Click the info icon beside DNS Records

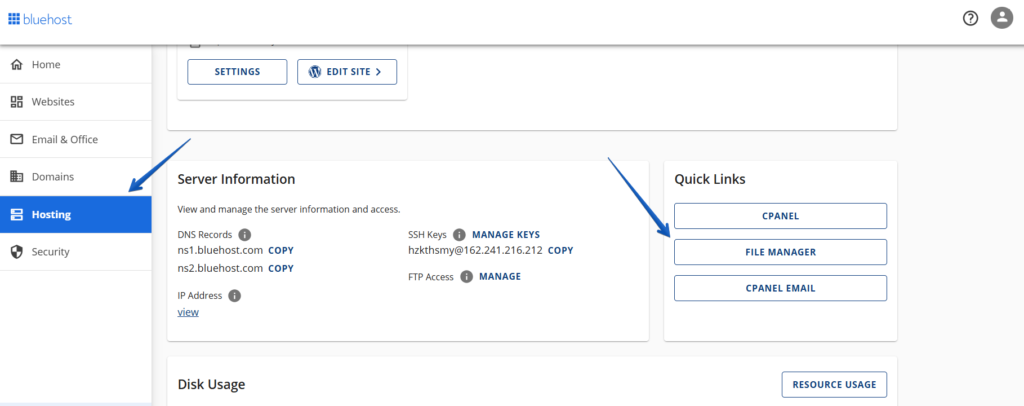click(244, 234)
